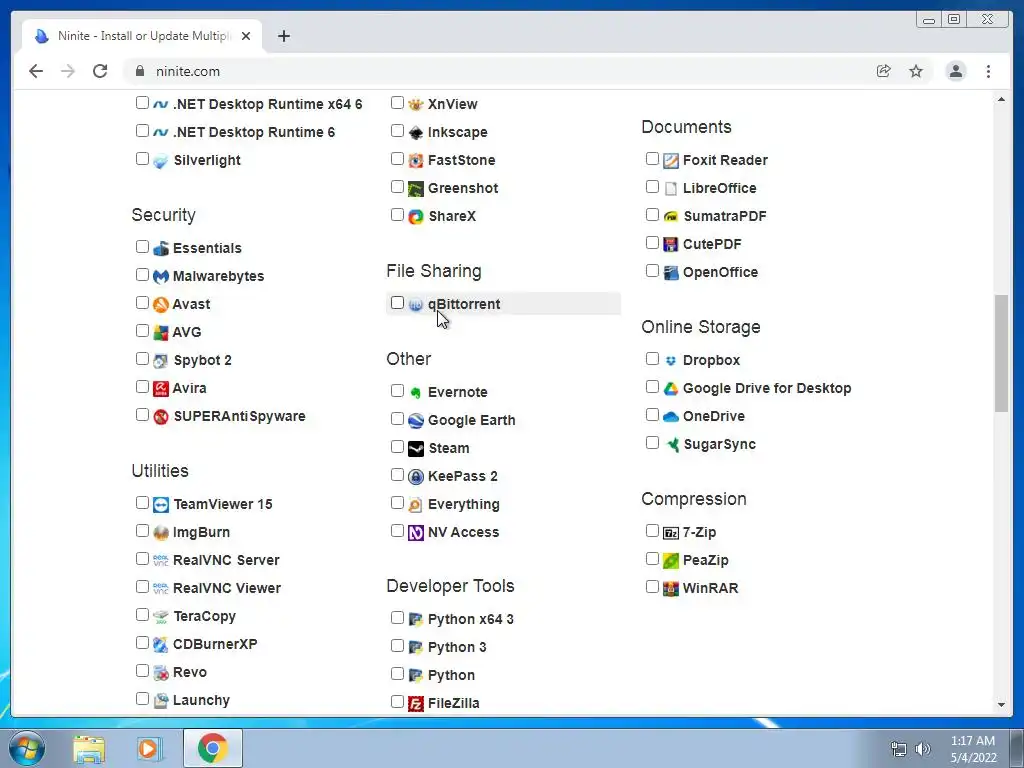Switch to the Ninite browser tab
The height and width of the screenshot is (768, 1024).
142,36
